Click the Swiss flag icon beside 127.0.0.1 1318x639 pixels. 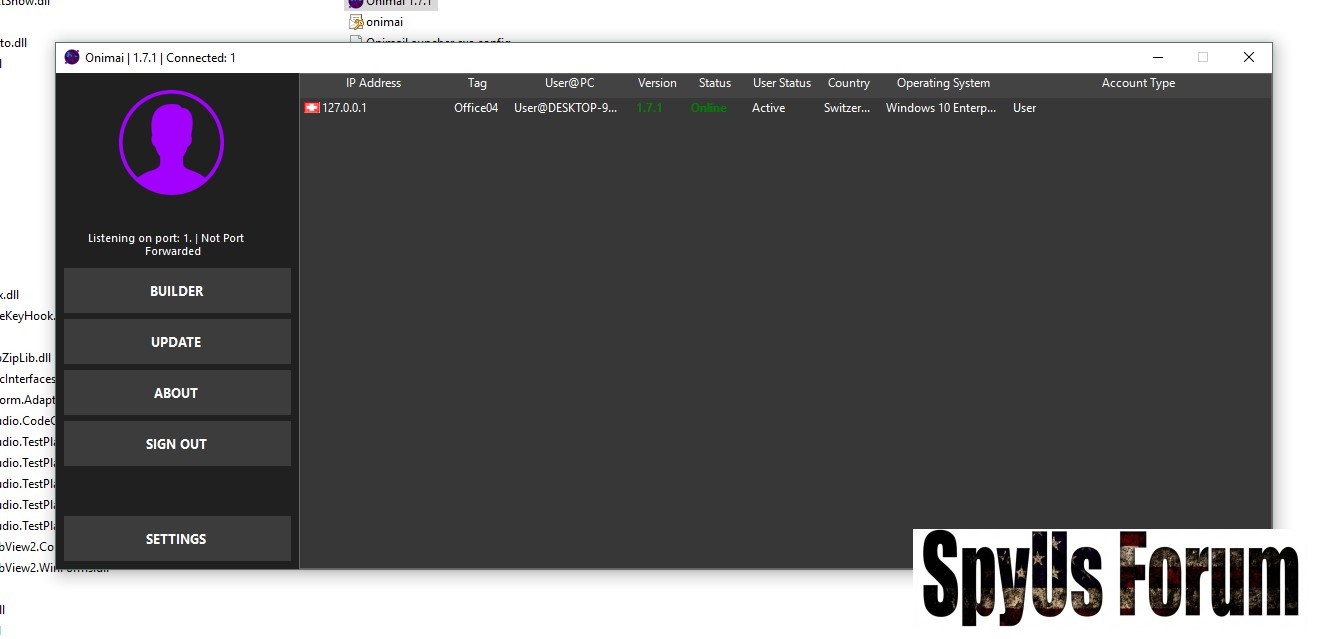tap(312, 108)
